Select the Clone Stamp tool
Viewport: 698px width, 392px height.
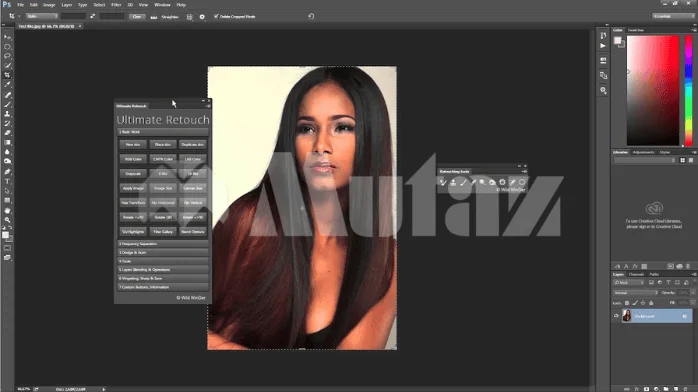(7, 114)
